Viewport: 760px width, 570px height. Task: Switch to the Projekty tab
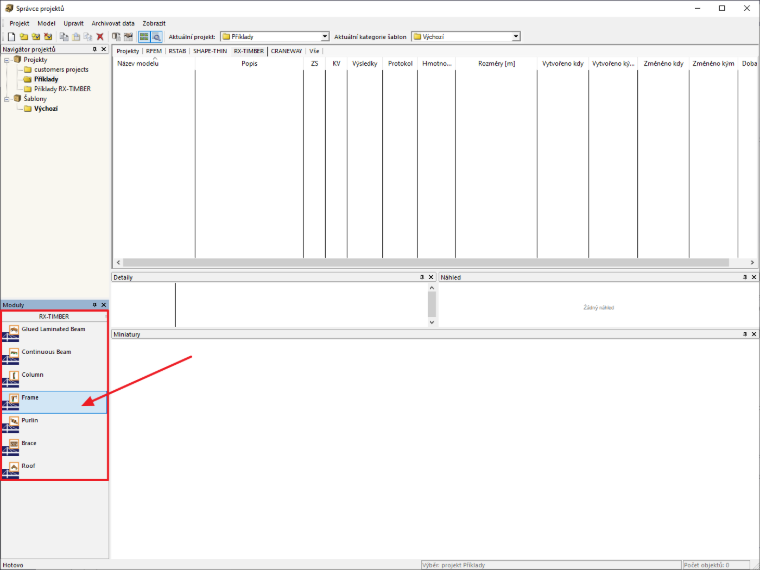point(127,51)
